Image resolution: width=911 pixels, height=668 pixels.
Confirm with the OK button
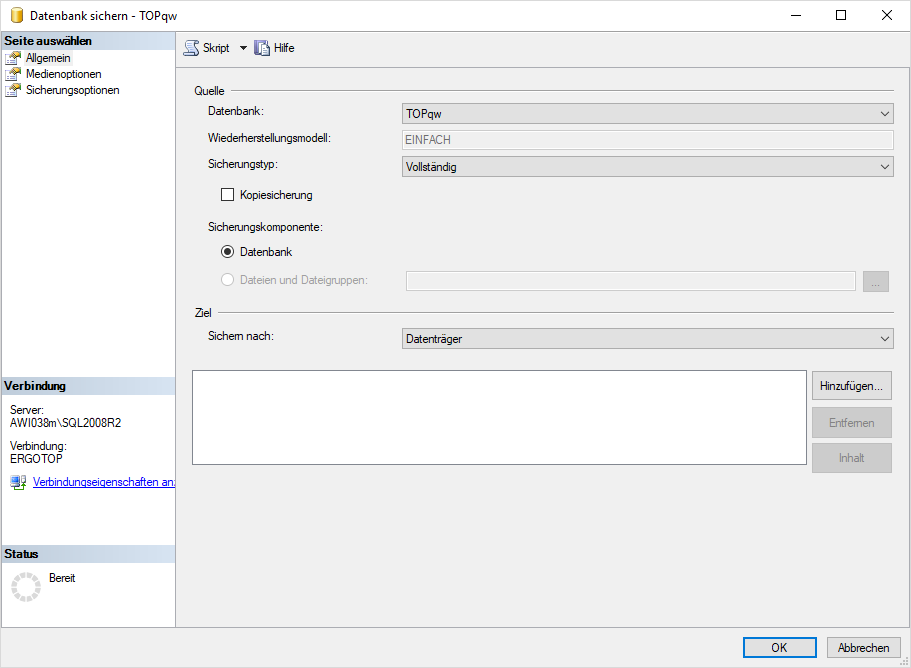pos(779,647)
